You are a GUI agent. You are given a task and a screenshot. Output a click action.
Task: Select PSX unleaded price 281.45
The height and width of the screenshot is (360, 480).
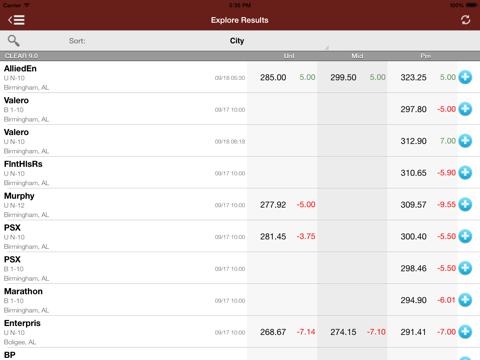coord(273,236)
